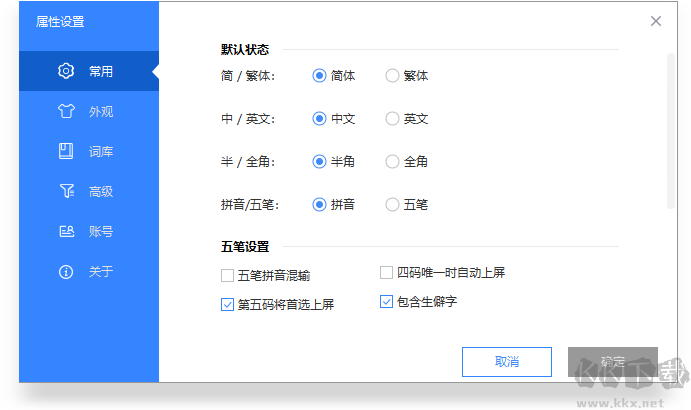
Task: Pick 五笔 input mode
Action: (392, 205)
